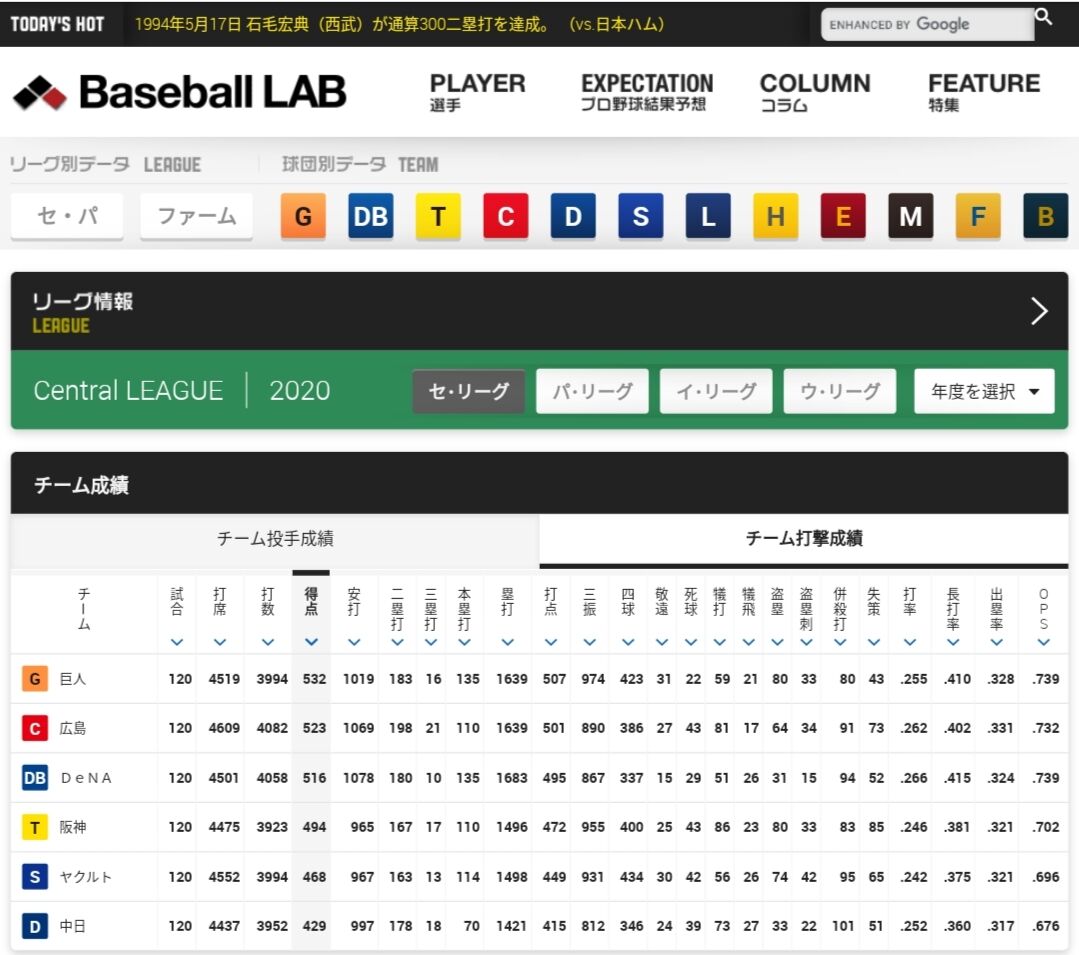The height and width of the screenshot is (955, 1079).
Task: Open 中日 team name link
Action: (x=72, y=926)
